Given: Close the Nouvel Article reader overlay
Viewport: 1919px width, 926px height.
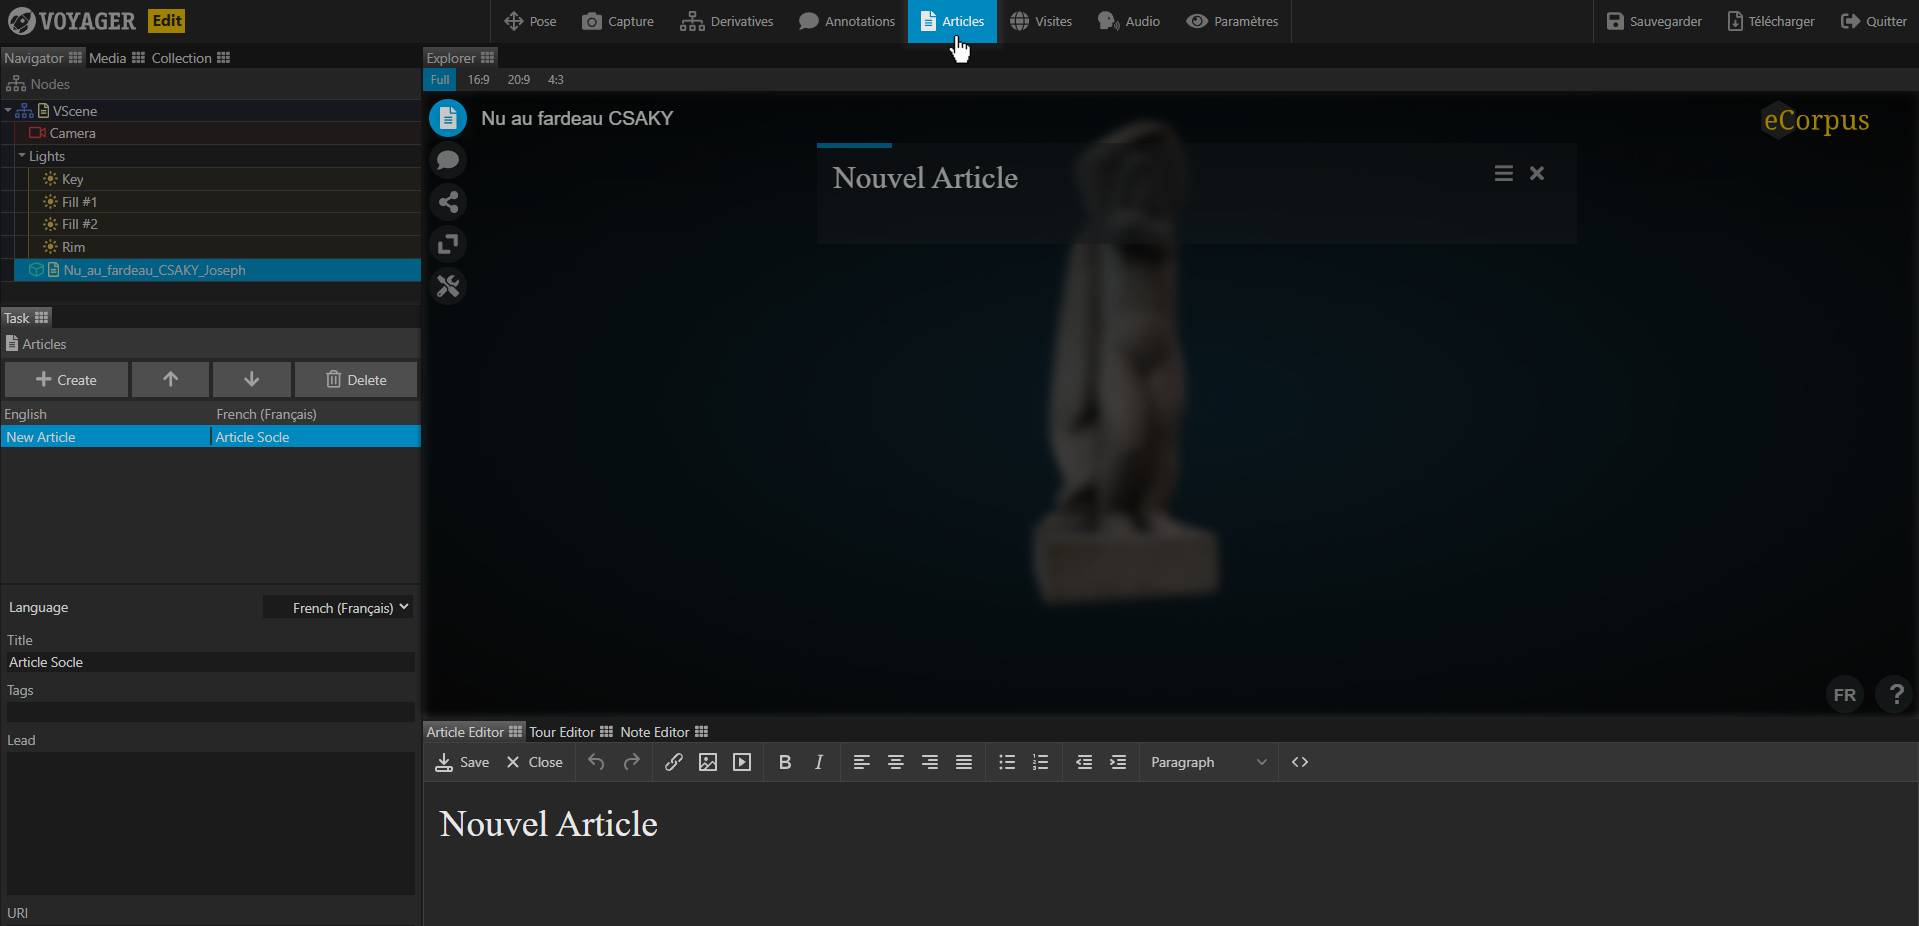Looking at the screenshot, I should pos(1537,174).
